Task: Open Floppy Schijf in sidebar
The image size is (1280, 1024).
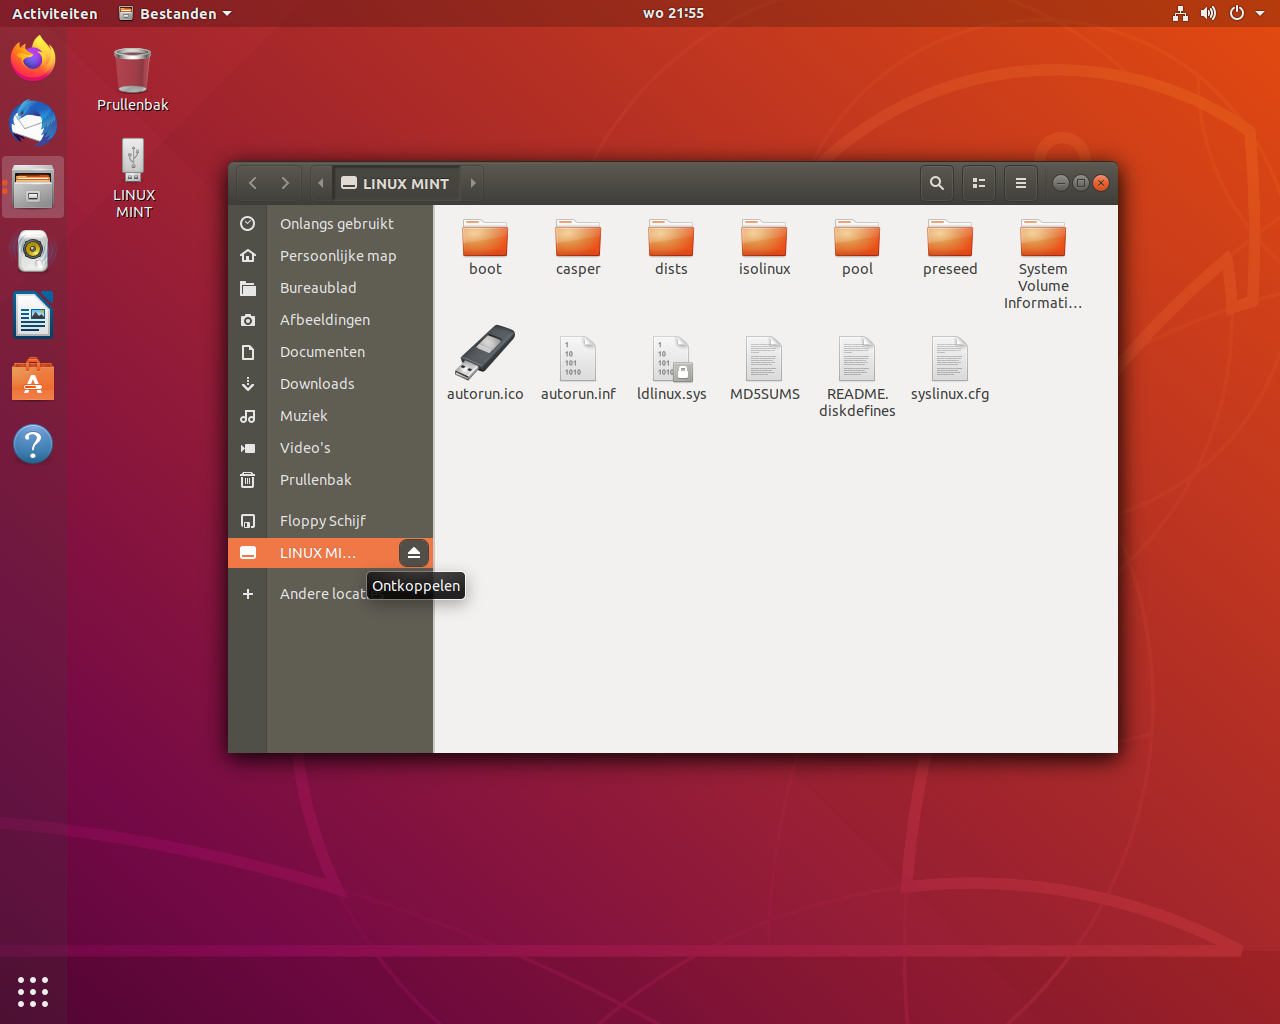Action: tap(330, 521)
